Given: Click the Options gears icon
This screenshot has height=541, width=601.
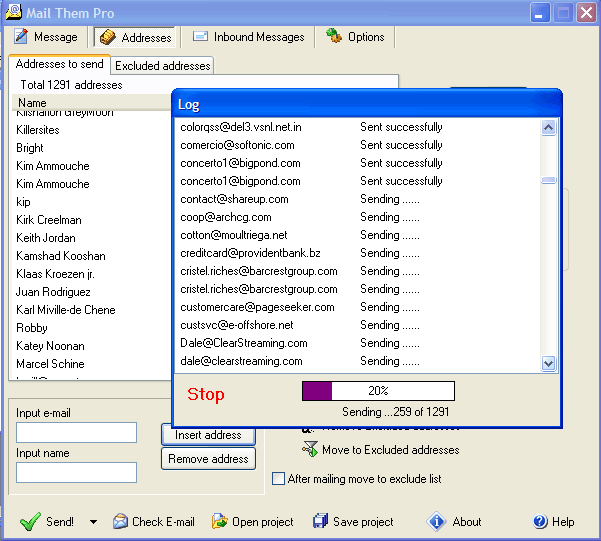Looking at the screenshot, I should pos(334,36).
